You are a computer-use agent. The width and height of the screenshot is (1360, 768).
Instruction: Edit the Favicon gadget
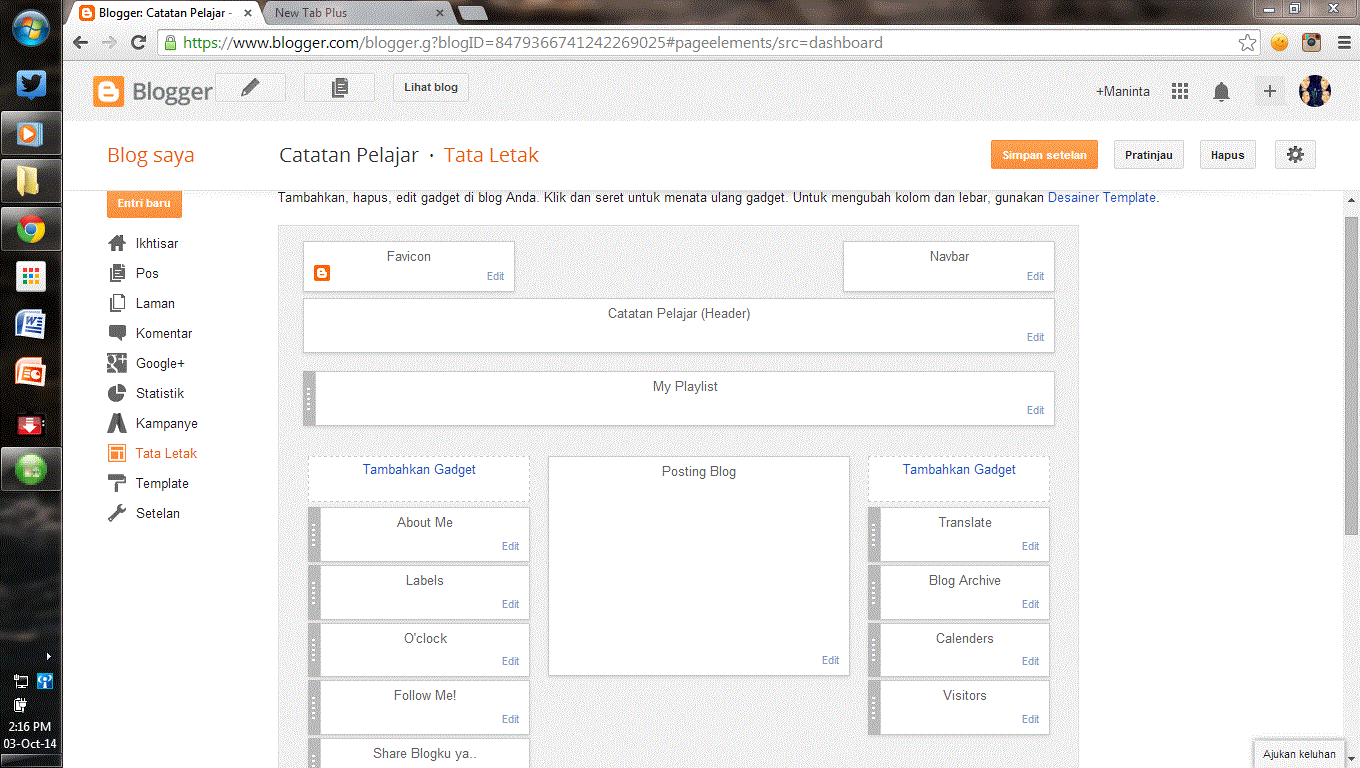[x=495, y=276]
